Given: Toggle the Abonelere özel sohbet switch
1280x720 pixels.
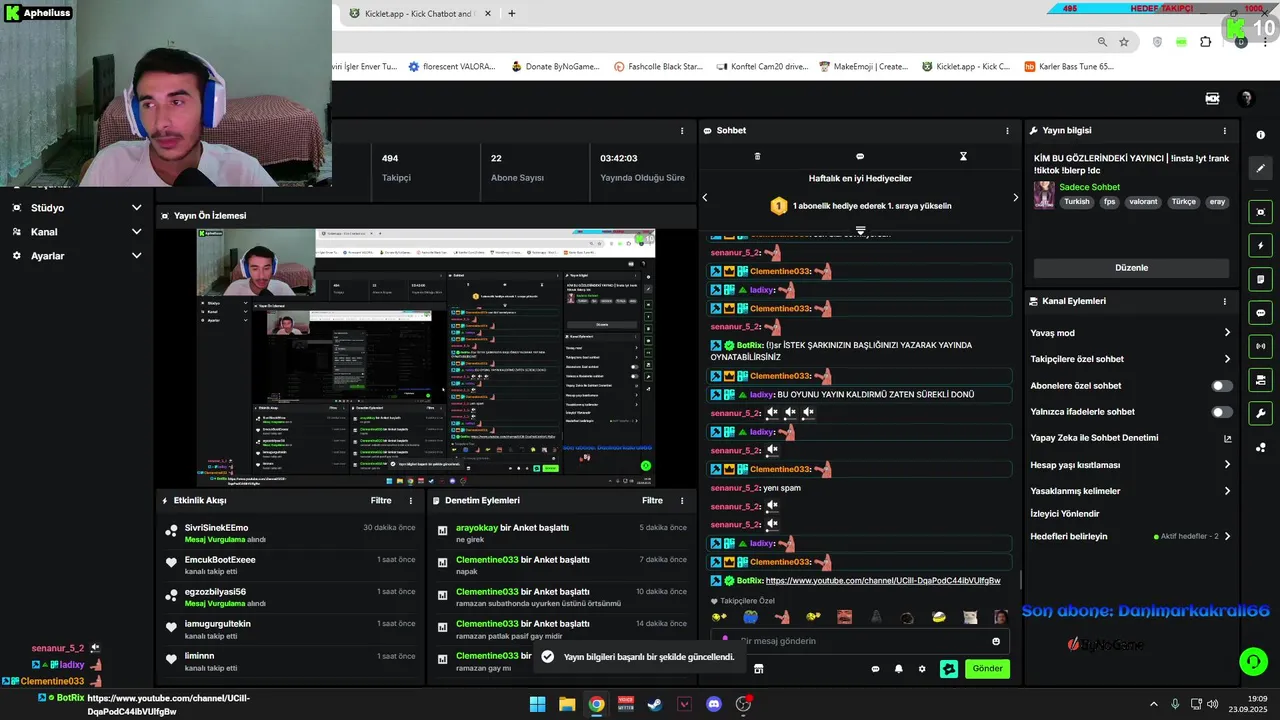Looking at the screenshot, I should point(1222,386).
